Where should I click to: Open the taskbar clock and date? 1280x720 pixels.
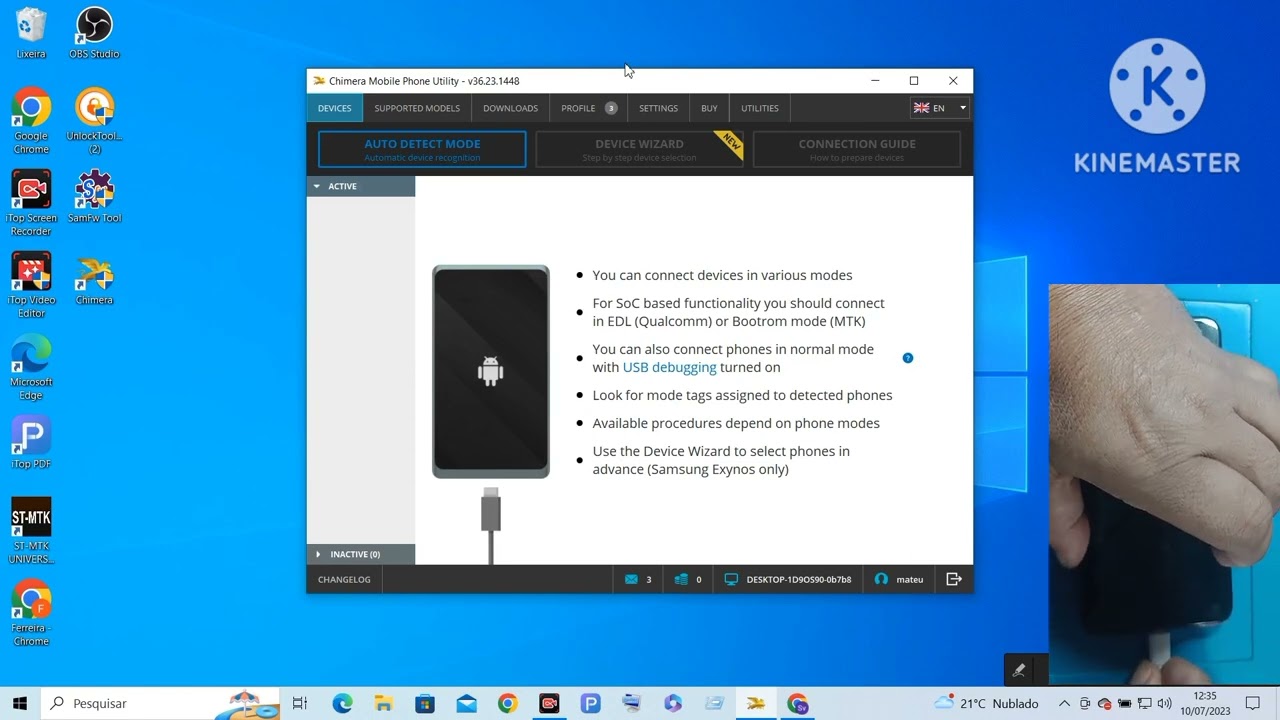coord(1205,703)
